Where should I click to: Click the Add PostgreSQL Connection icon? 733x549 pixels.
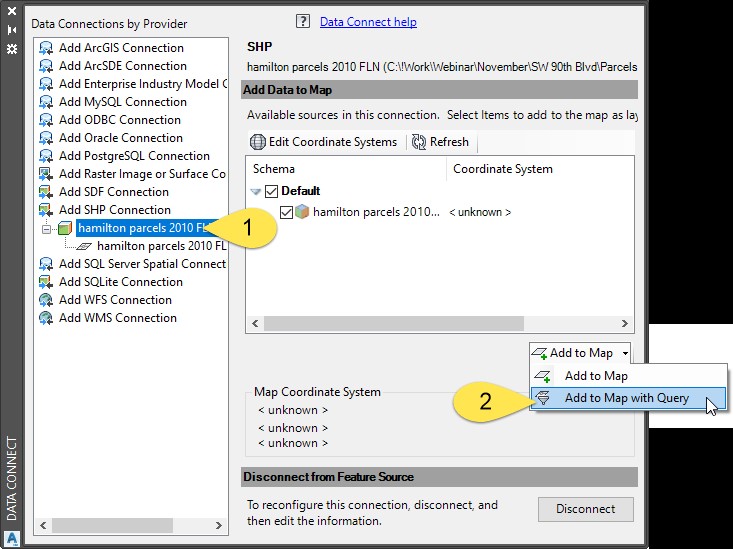46,156
